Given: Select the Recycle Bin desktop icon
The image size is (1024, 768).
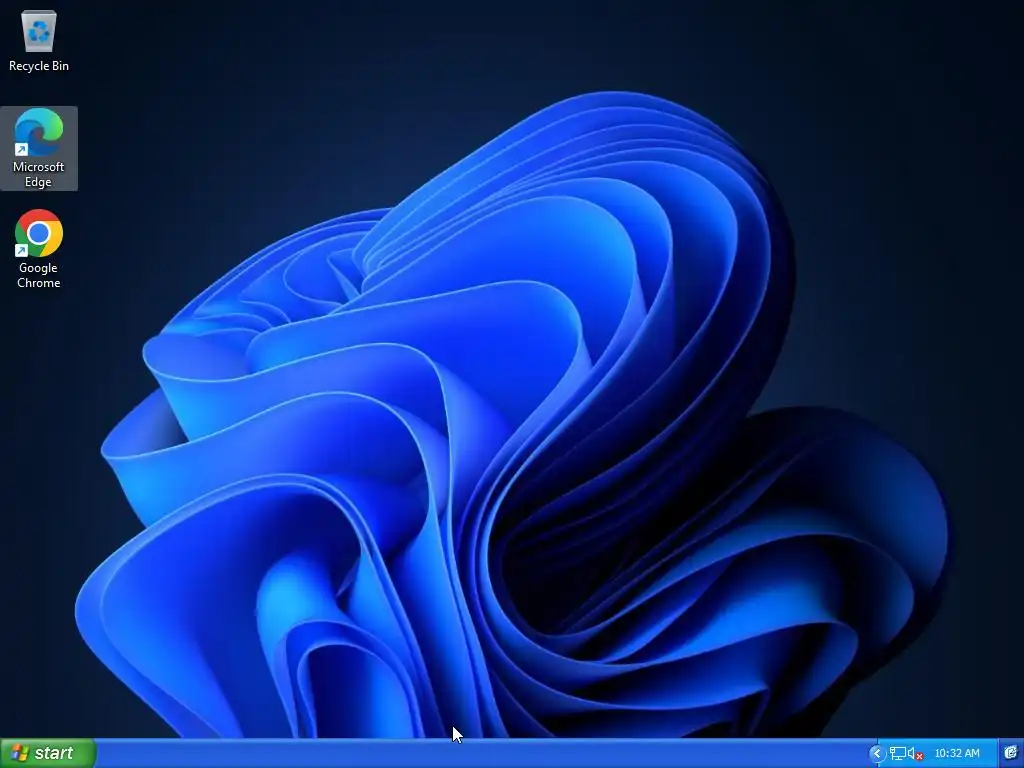Looking at the screenshot, I should [39, 31].
